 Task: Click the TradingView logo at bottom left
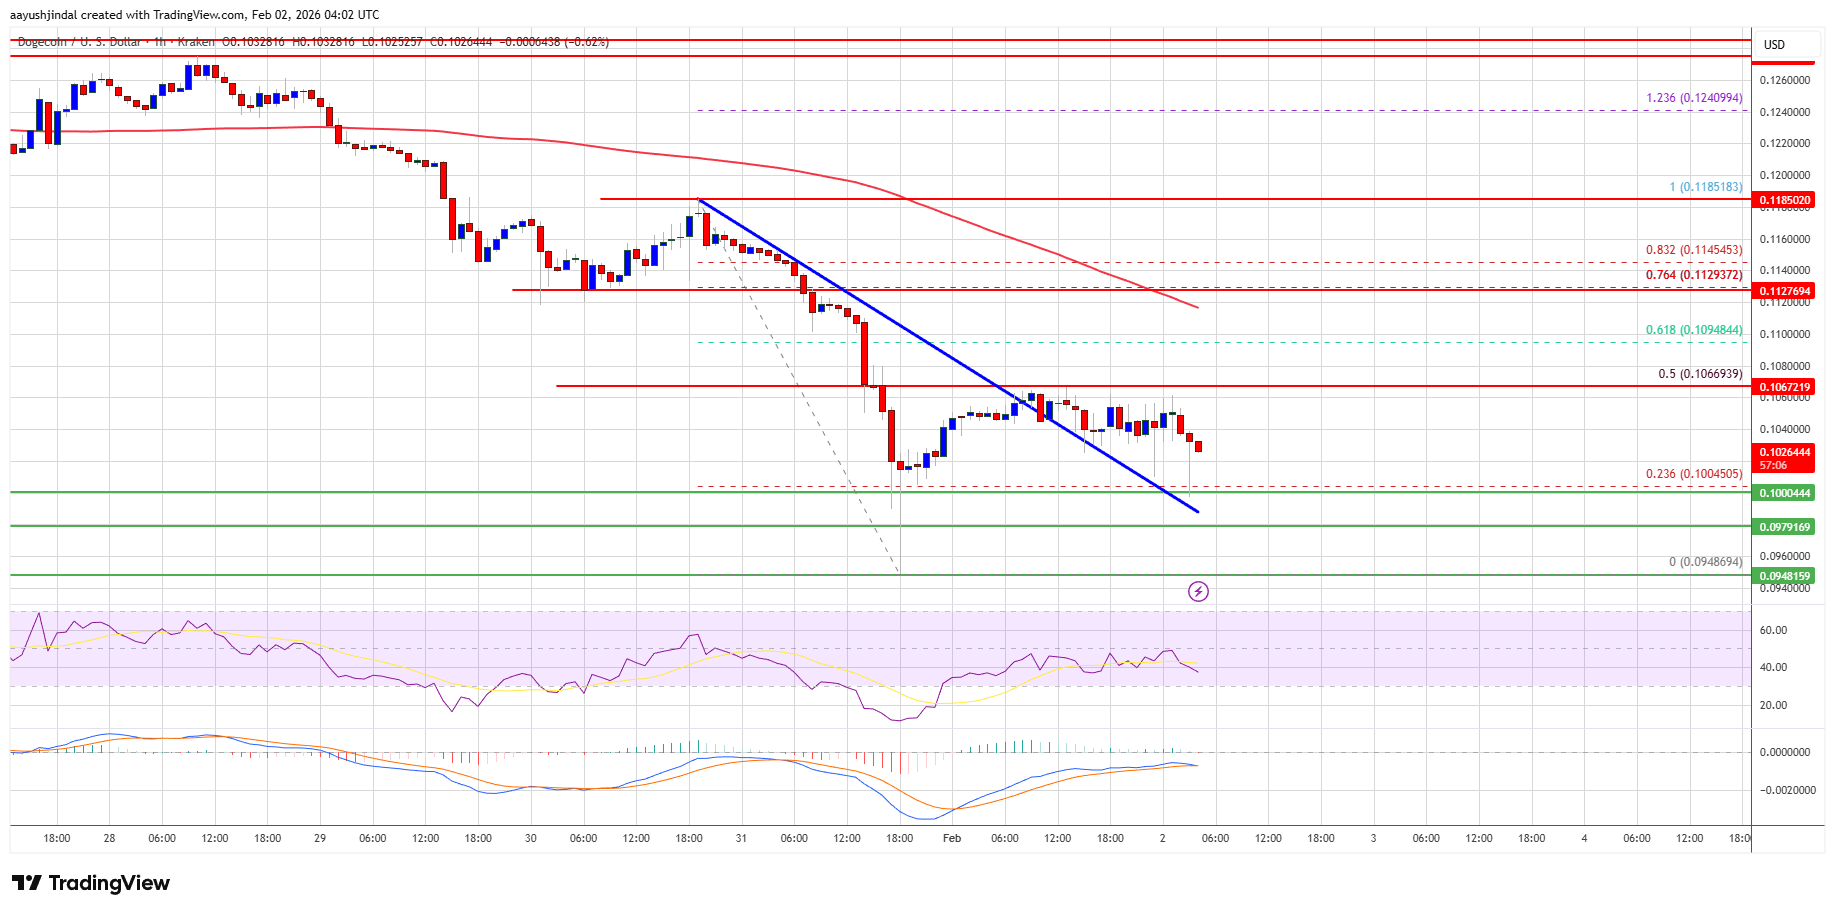[29, 884]
